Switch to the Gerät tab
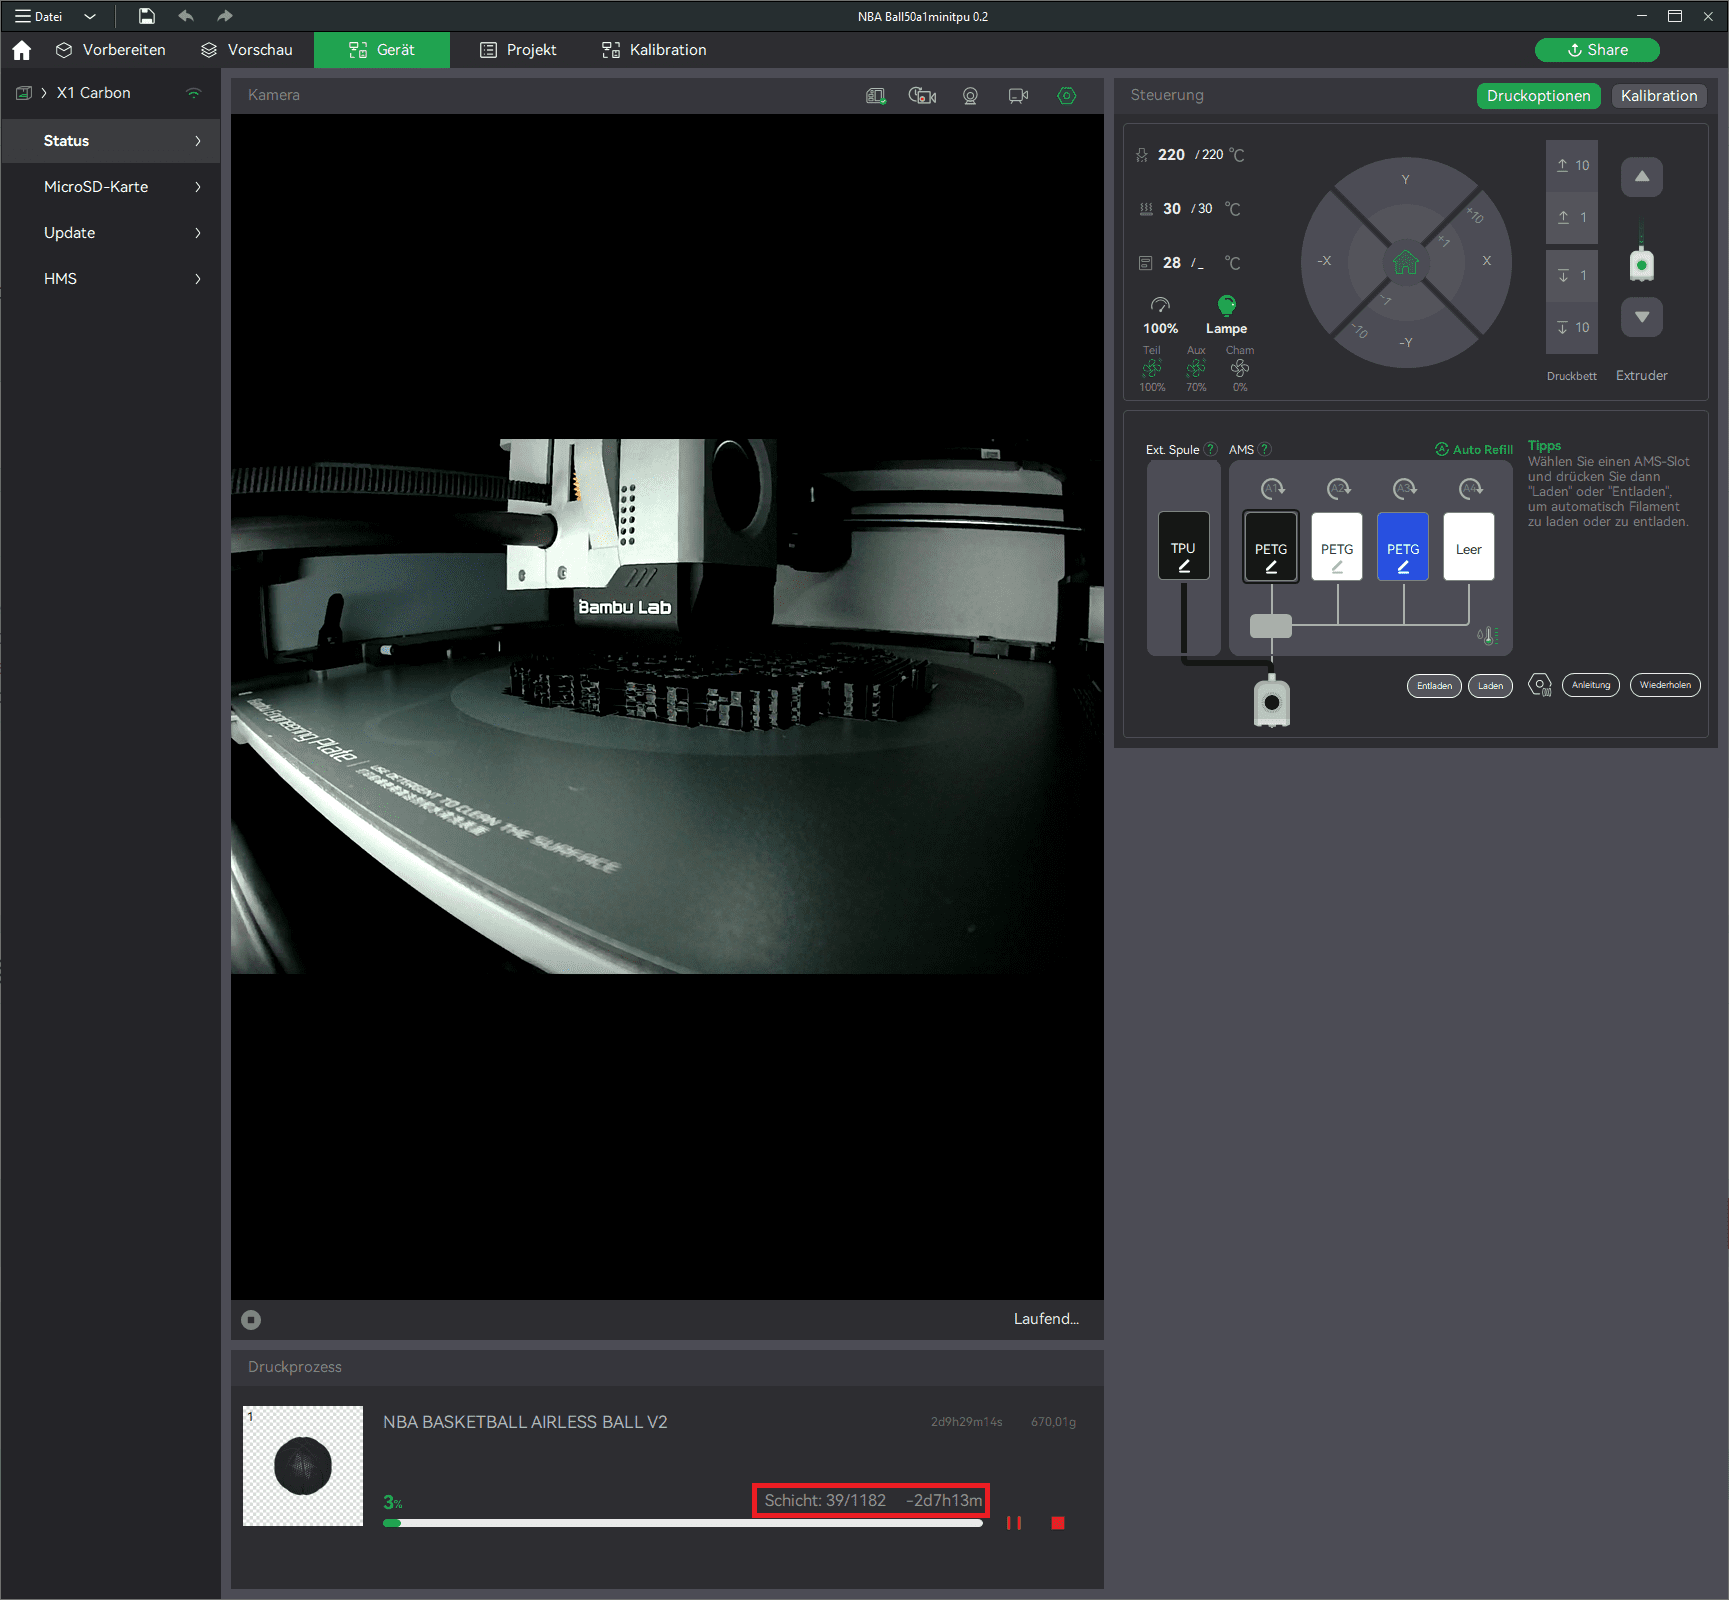The width and height of the screenshot is (1729, 1600). pyautogui.click(x=382, y=50)
